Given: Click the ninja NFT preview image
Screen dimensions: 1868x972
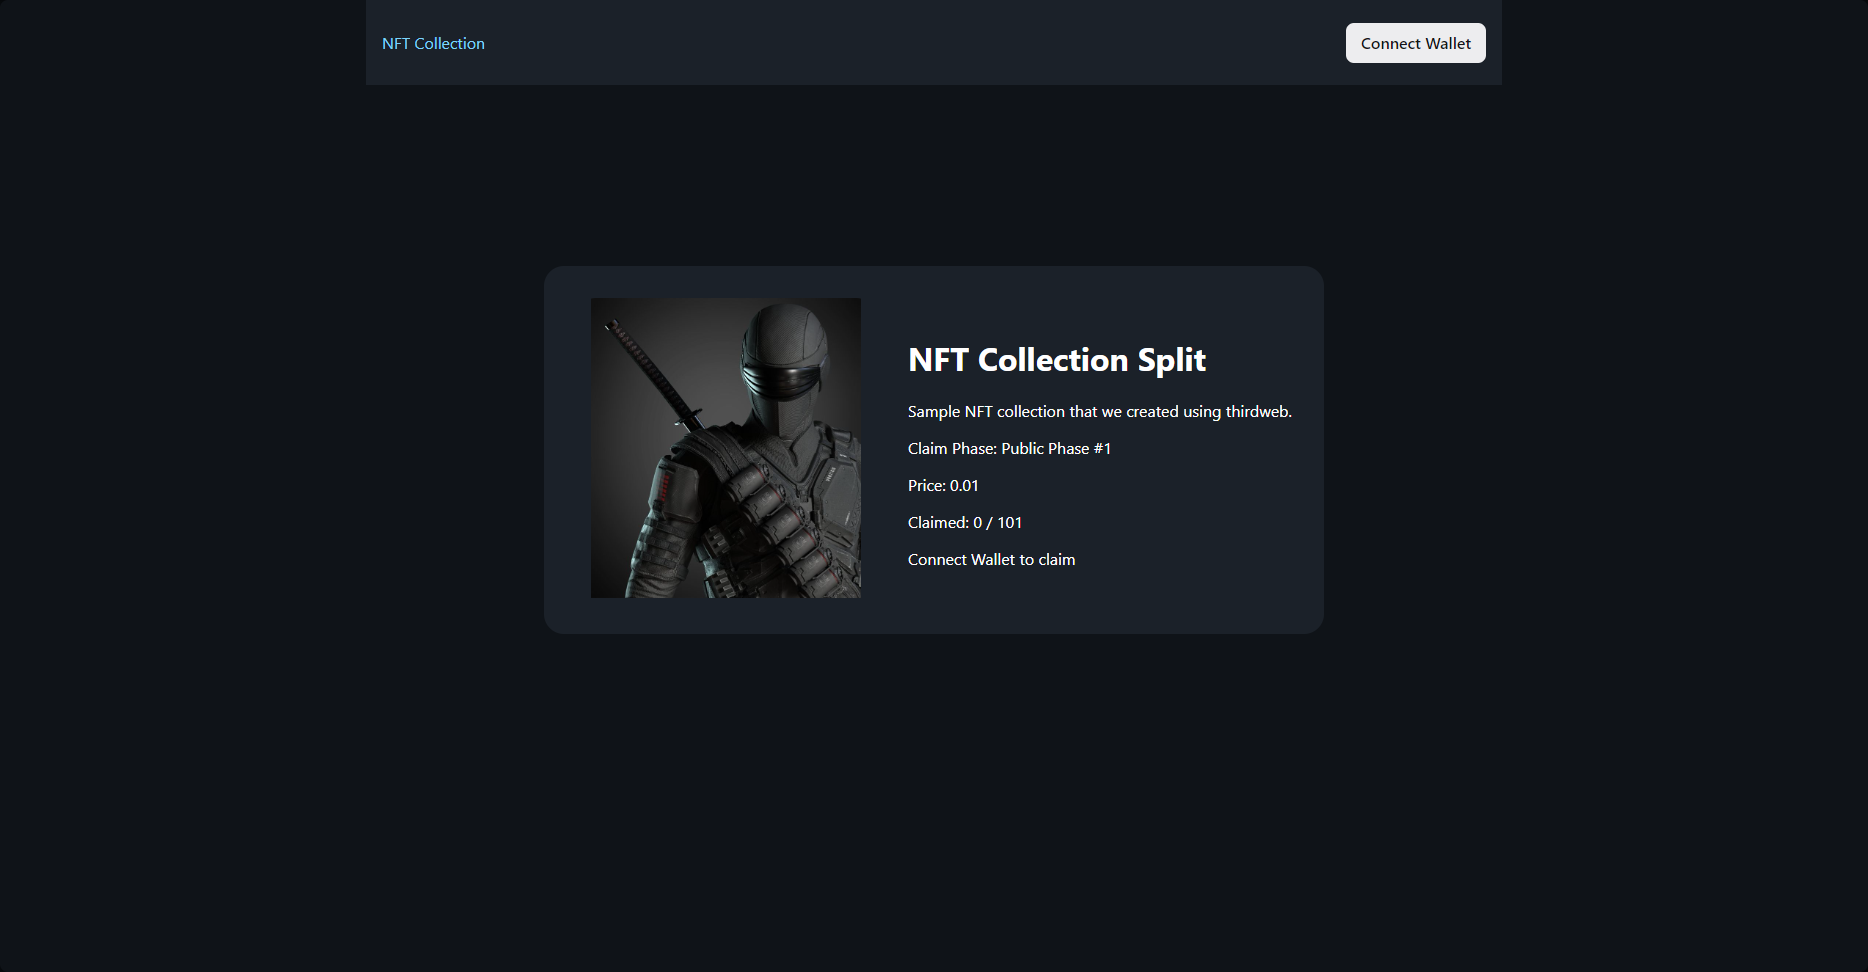Looking at the screenshot, I should pos(725,447).
